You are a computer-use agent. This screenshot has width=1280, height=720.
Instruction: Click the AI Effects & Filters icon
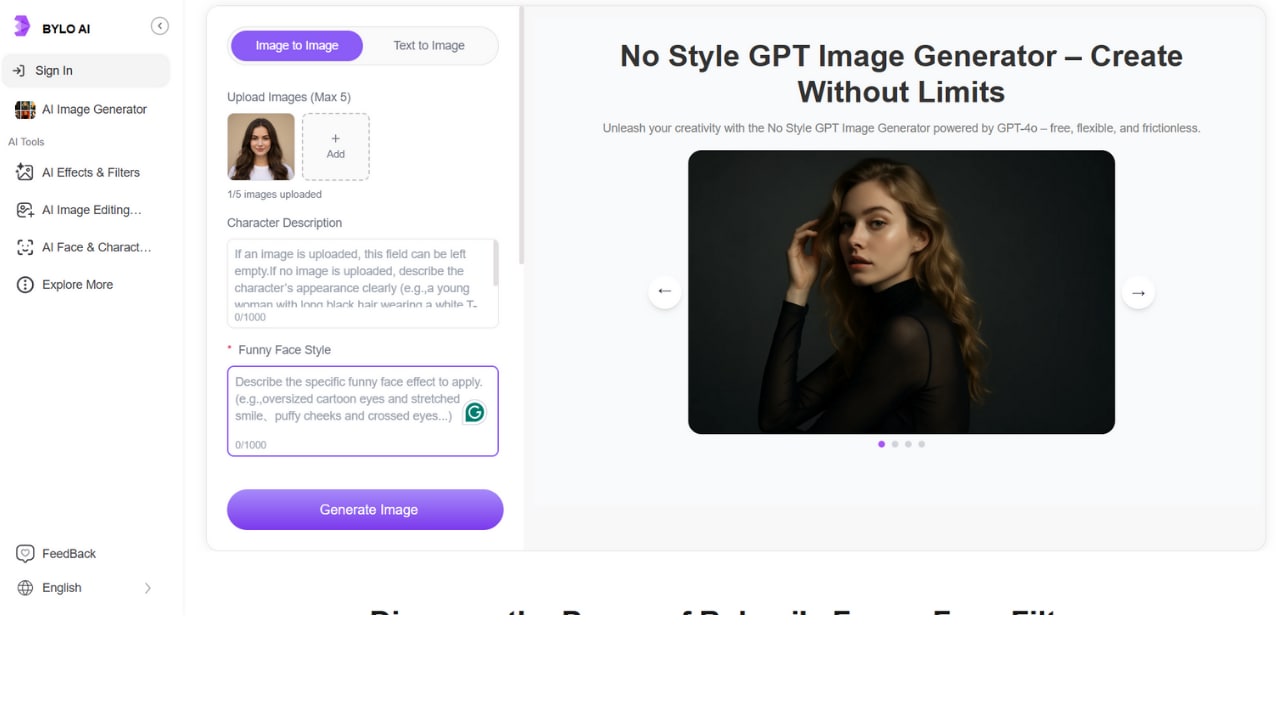pos(25,172)
